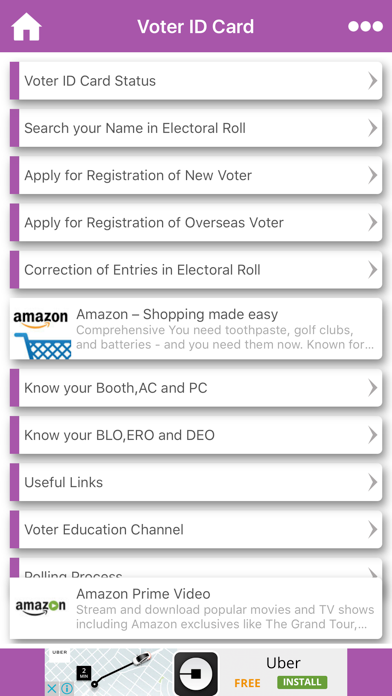Expand chevron for Voter ID Card Status
Screen dimensions: 392x696
372,81
